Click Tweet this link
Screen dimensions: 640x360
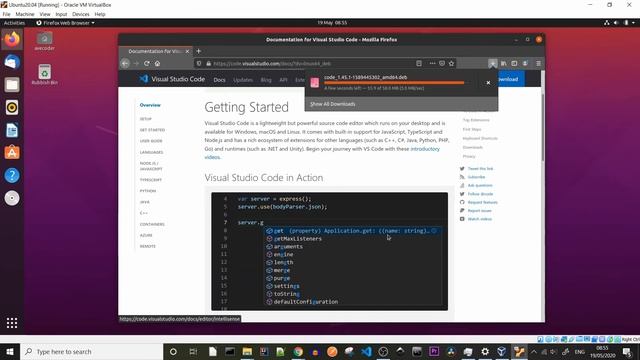[x=480, y=169]
